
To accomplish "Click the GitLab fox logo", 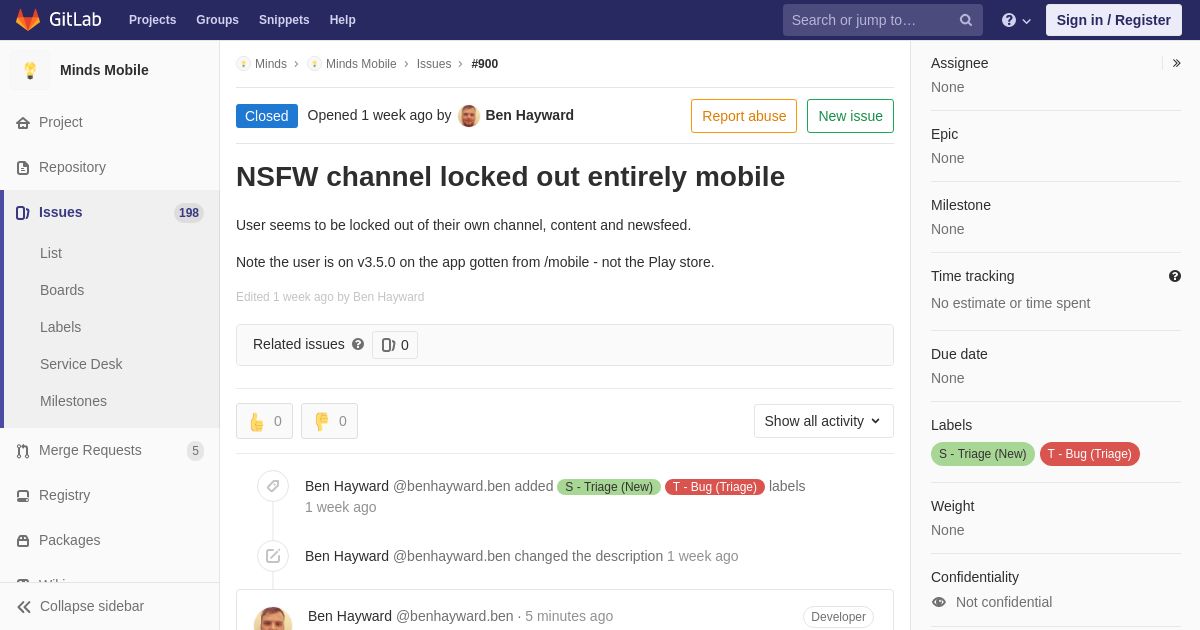I will tap(28, 20).
